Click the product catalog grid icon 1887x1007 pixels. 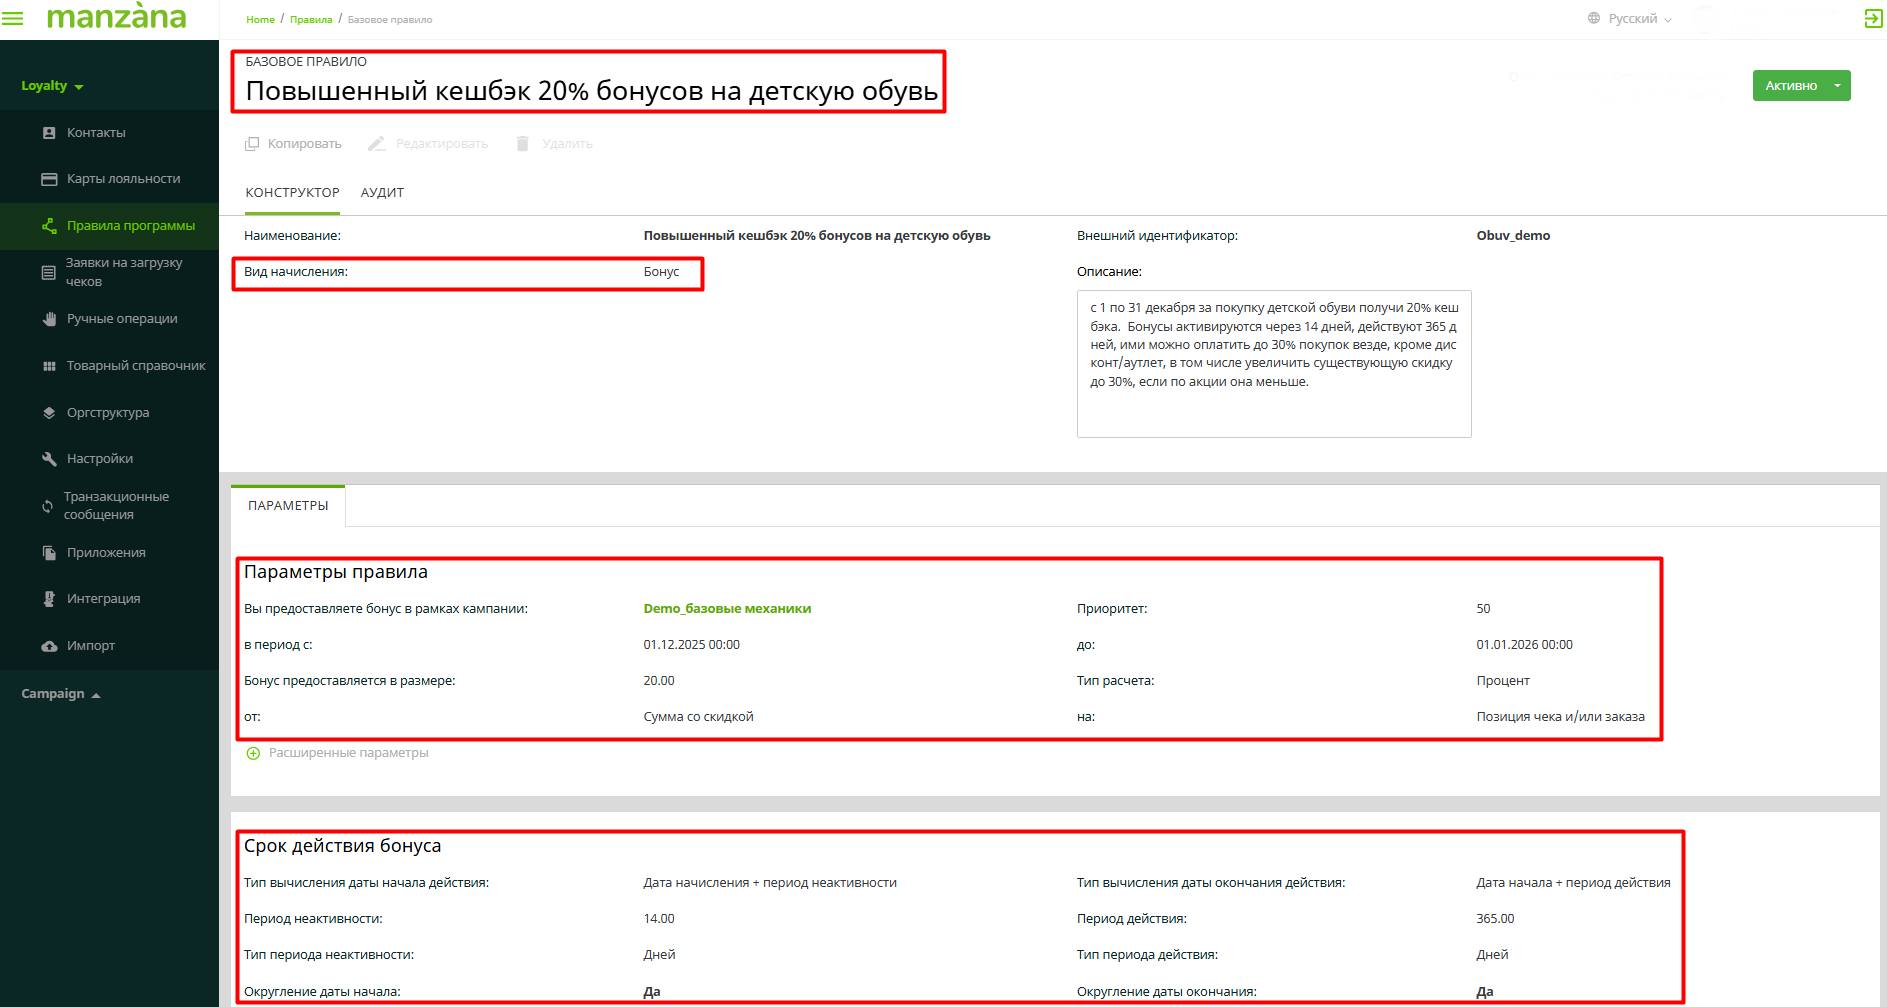[49, 366]
